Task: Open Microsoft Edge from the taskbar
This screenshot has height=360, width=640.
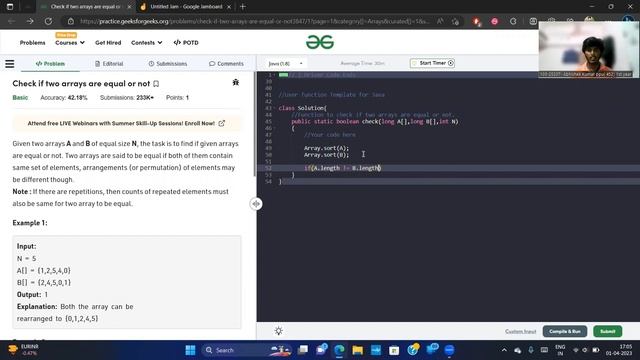Action: click(x=339, y=350)
